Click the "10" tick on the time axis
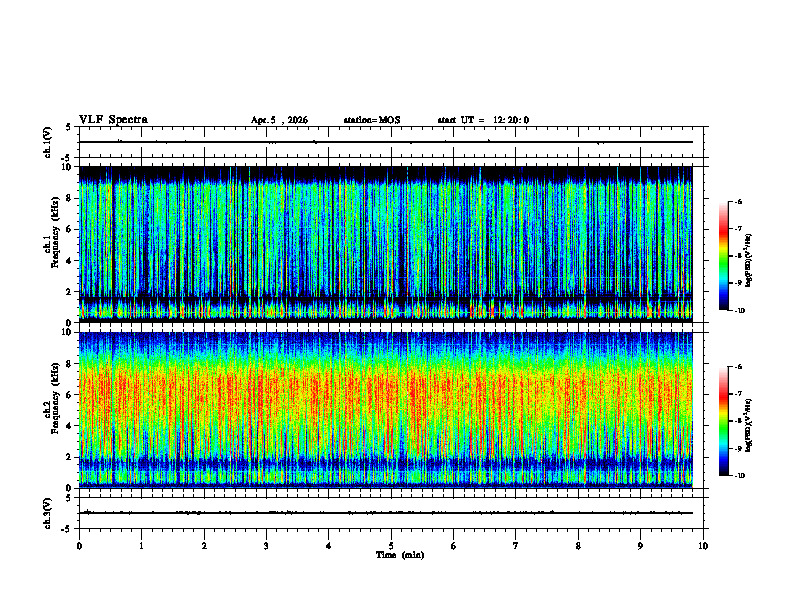Image resolution: width=792 pixels, height=612 pixels. 703,546
